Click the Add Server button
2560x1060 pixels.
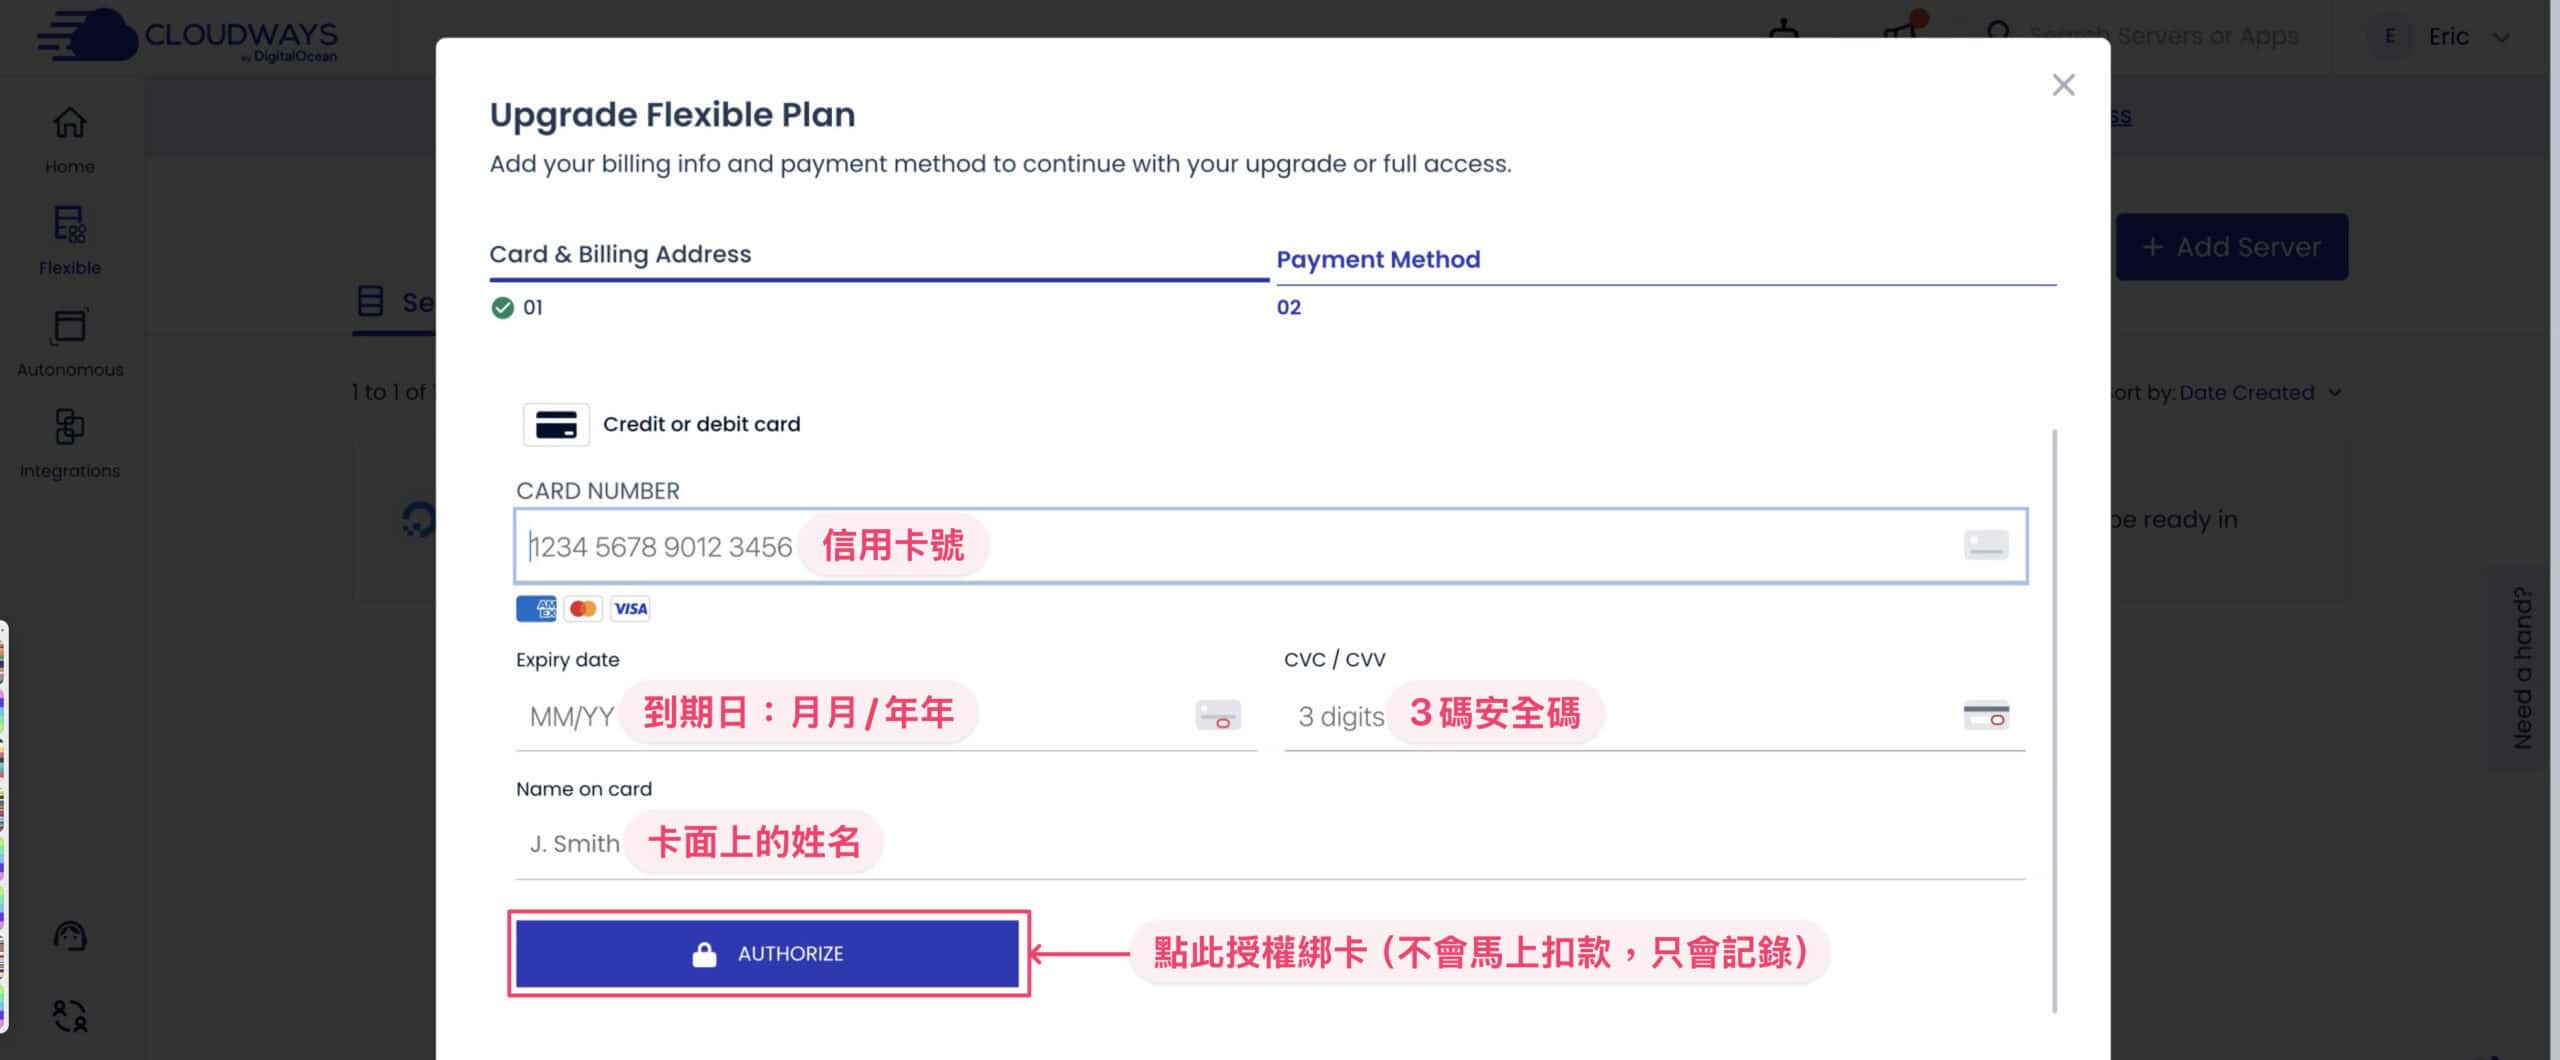point(2231,247)
